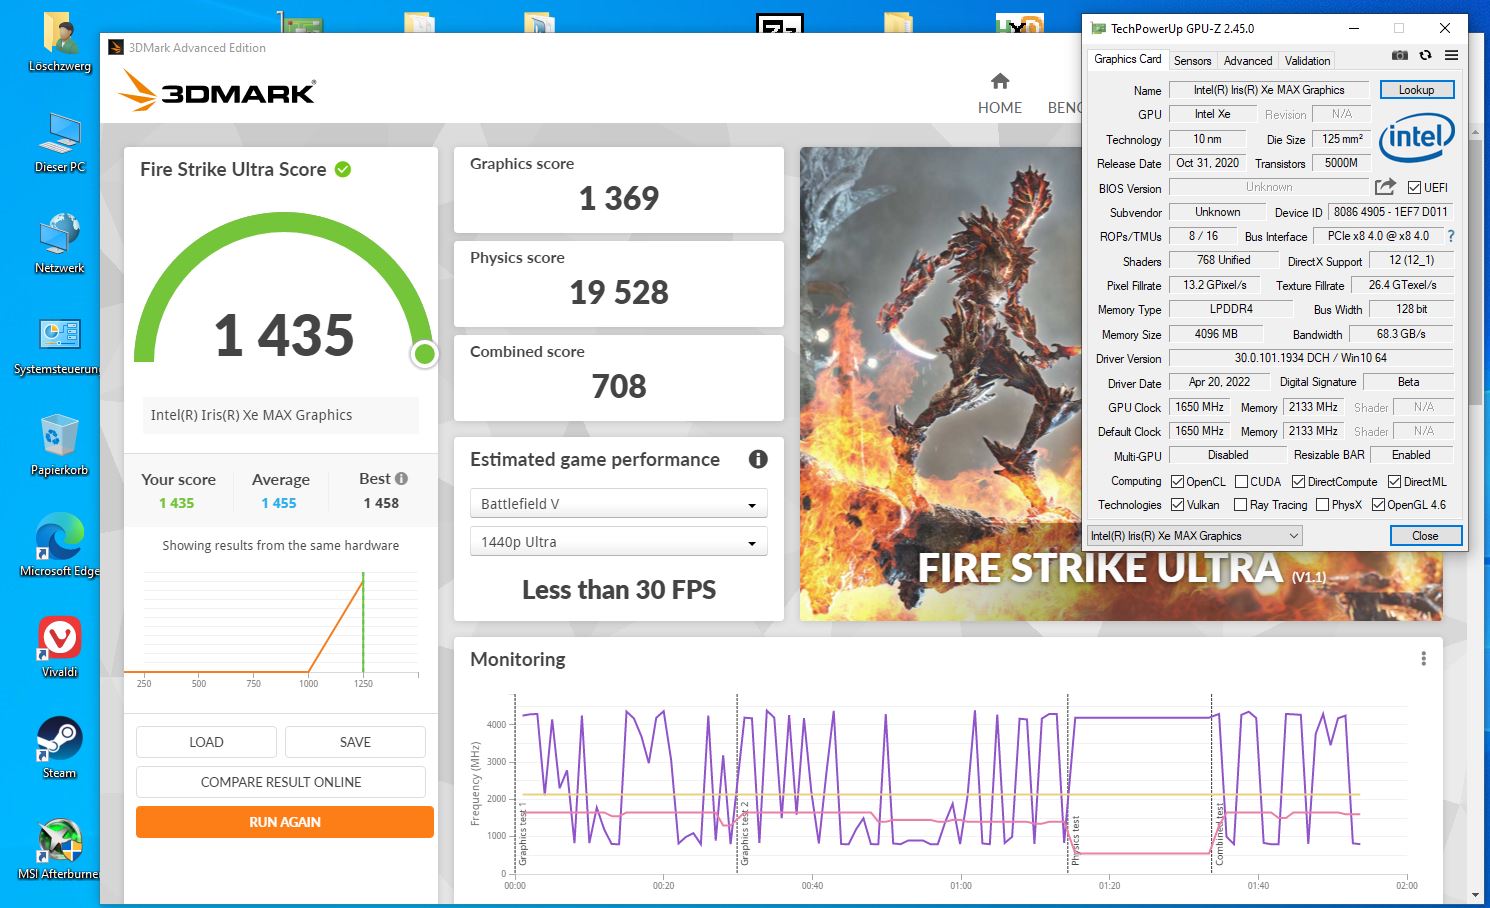Click the Physics score value 19 528

tap(619, 292)
